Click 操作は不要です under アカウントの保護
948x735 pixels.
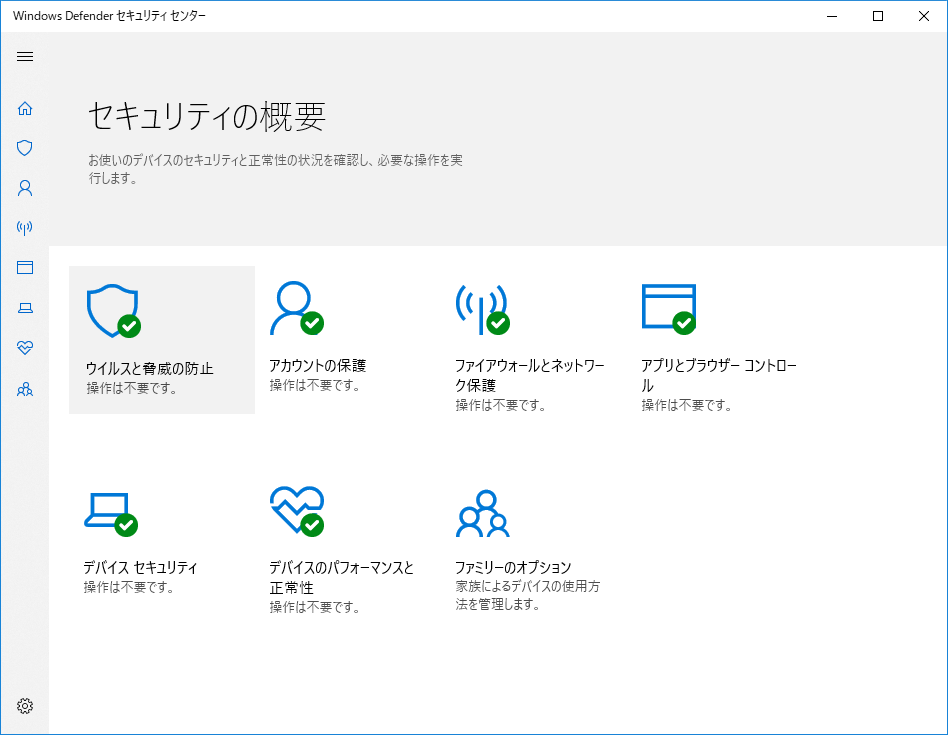(x=314, y=386)
